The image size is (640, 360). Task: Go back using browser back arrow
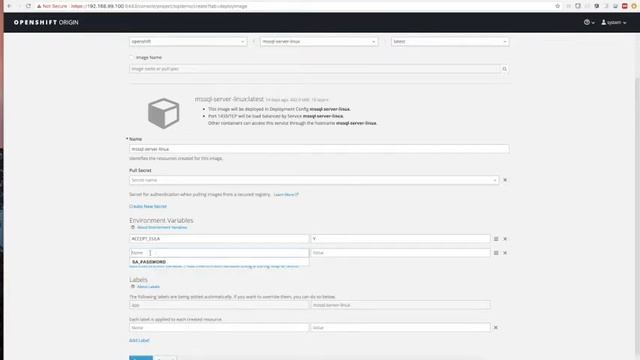pyautogui.click(x=9, y=6)
